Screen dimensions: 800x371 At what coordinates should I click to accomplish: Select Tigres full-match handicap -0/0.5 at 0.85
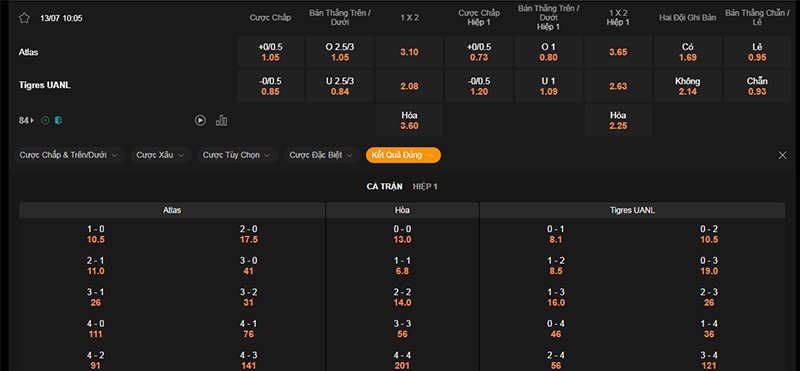(x=270, y=86)
